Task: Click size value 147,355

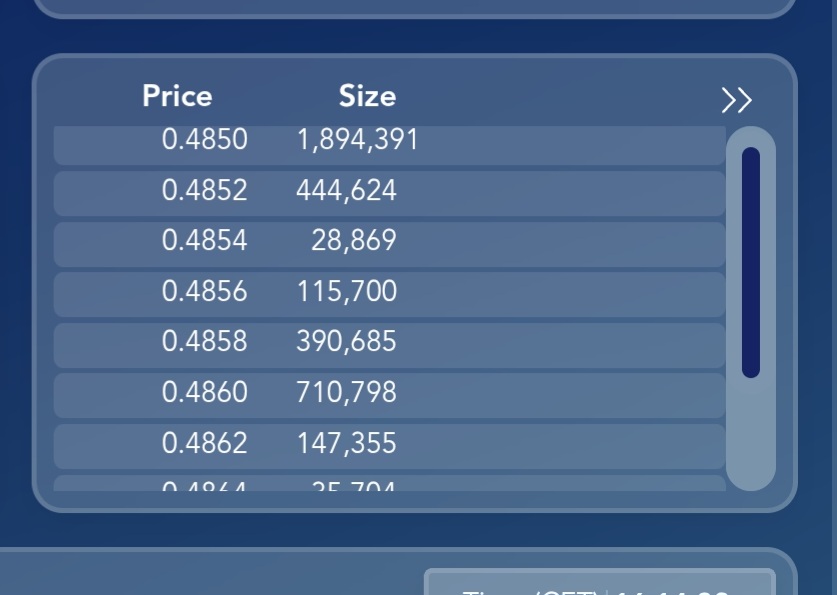Action: tap(346, 443)
